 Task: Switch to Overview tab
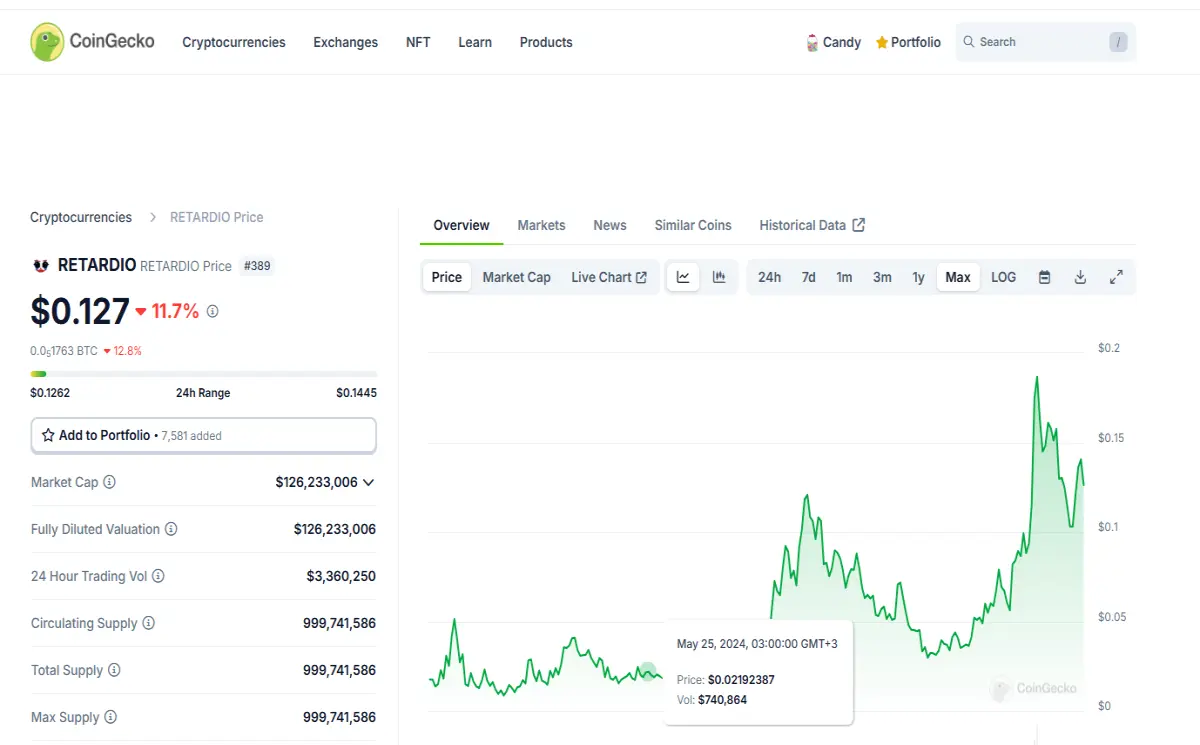click(x=461, y=225)
